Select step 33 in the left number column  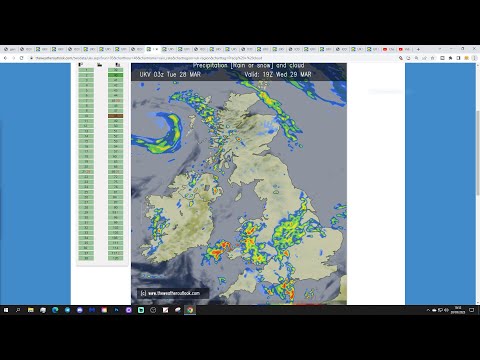pyautogui.click(x=86, y=233)
